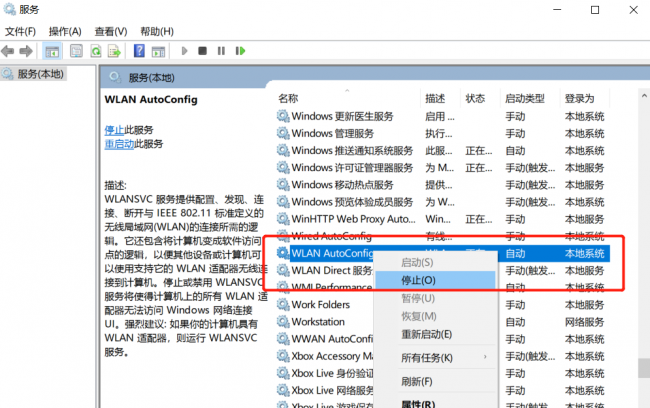
Task: Click gear icon of Windows 更新医生服务
Action: (283, 116)
